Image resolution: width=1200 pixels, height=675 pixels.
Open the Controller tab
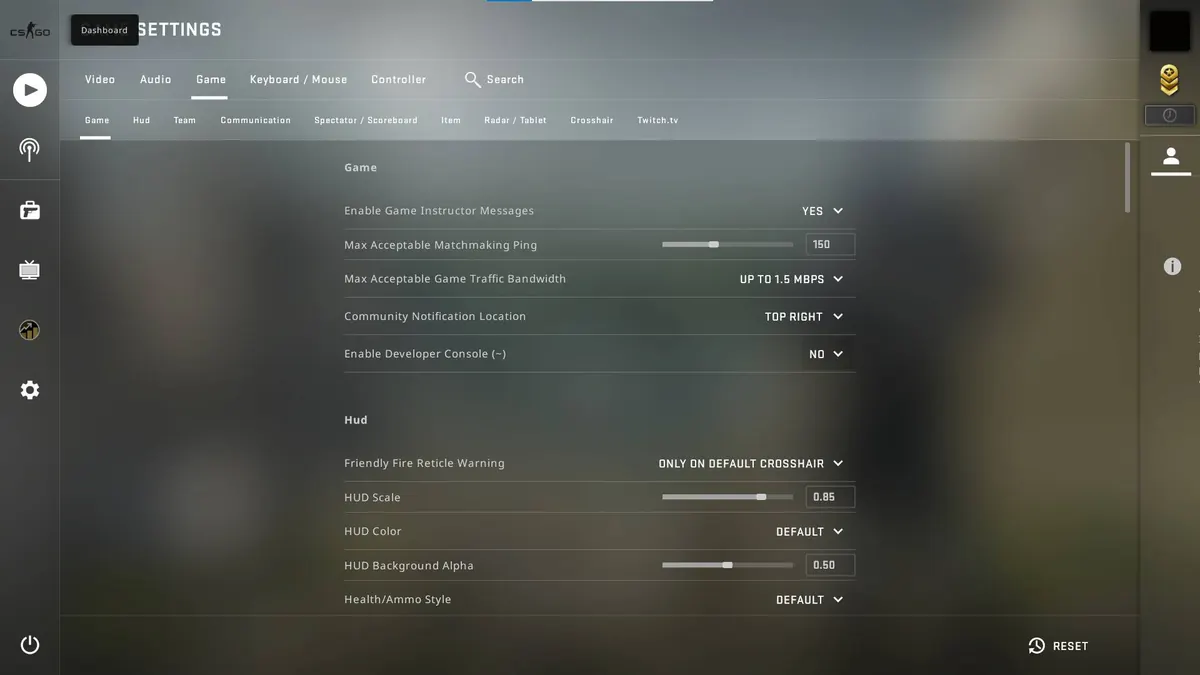click(399, 79)
